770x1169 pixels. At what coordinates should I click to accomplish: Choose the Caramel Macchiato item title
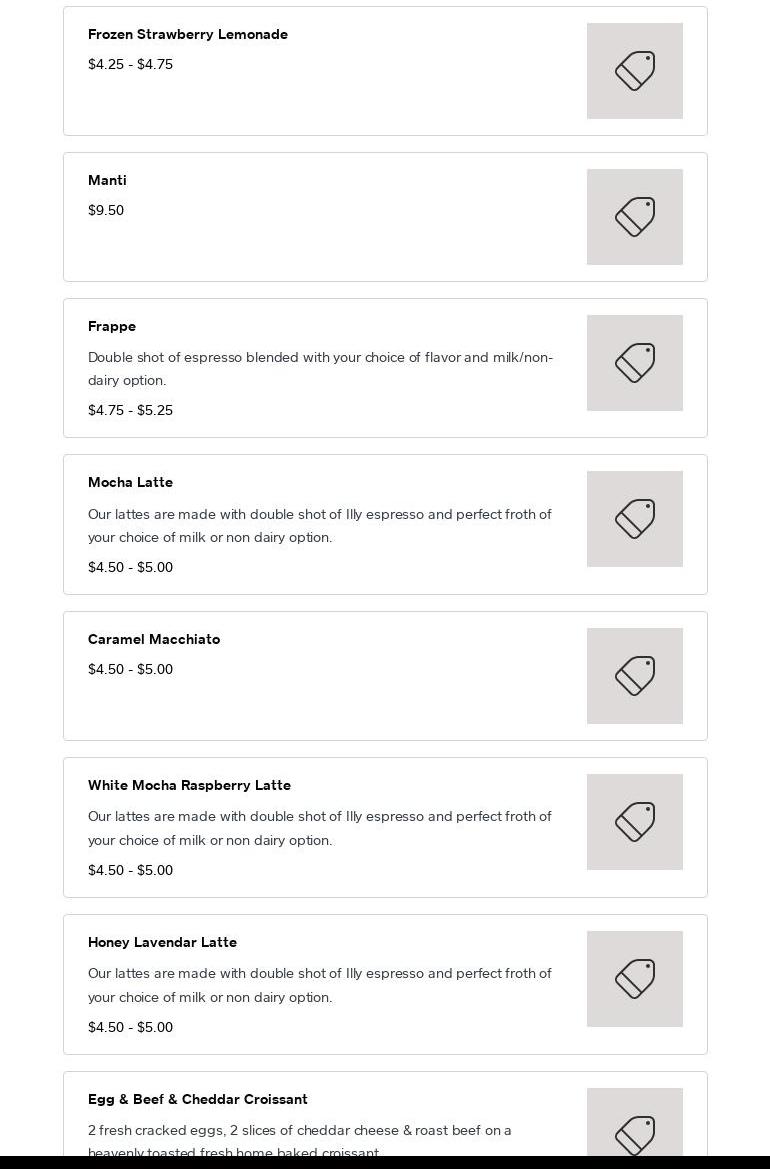pos(154,639)
